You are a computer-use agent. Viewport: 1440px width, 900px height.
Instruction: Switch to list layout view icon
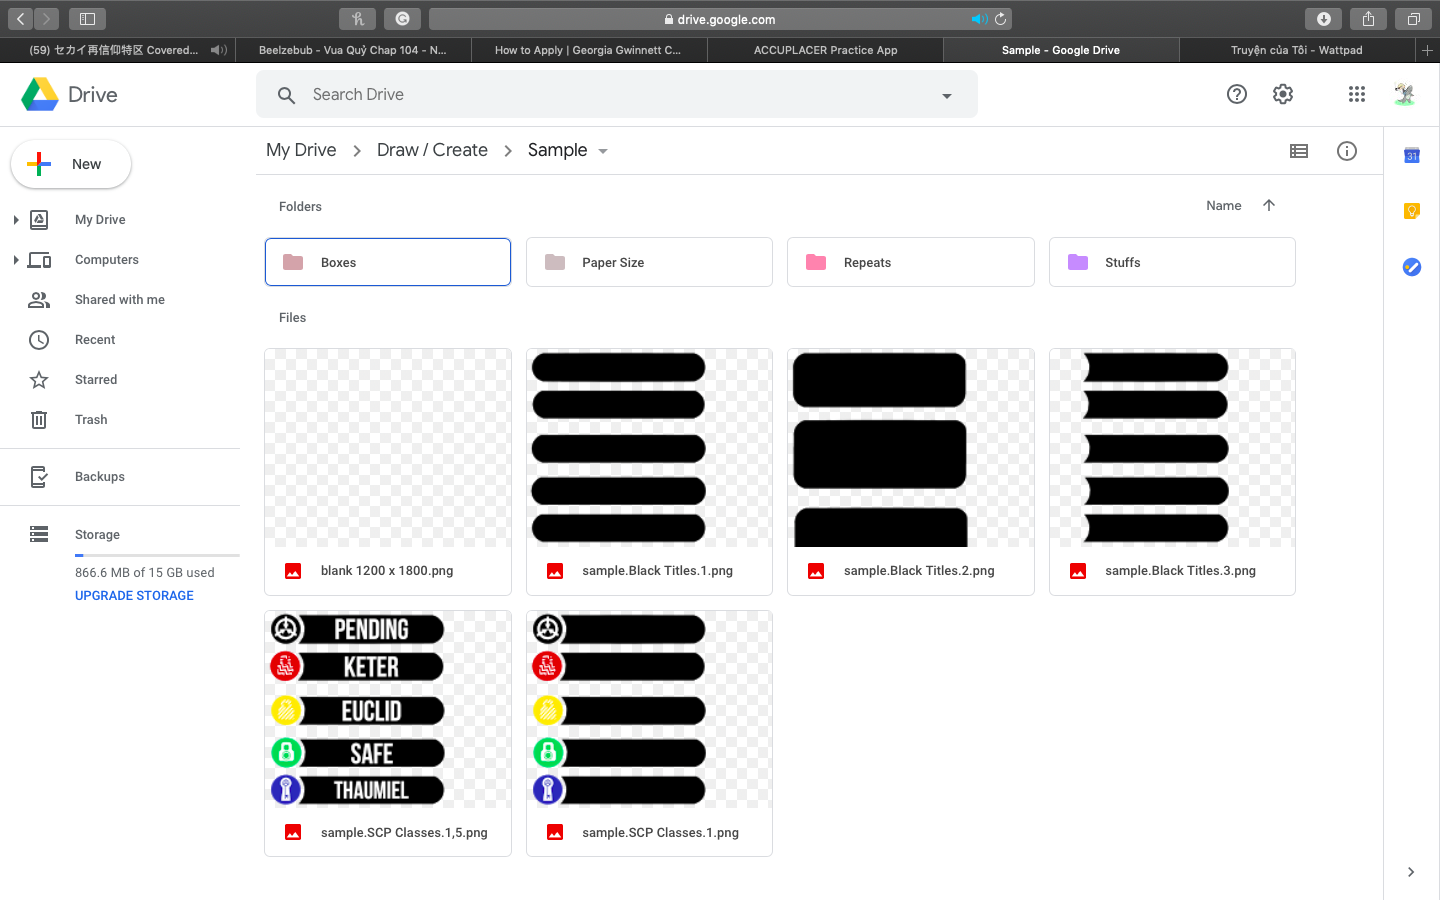click(x=1299, y=151)
